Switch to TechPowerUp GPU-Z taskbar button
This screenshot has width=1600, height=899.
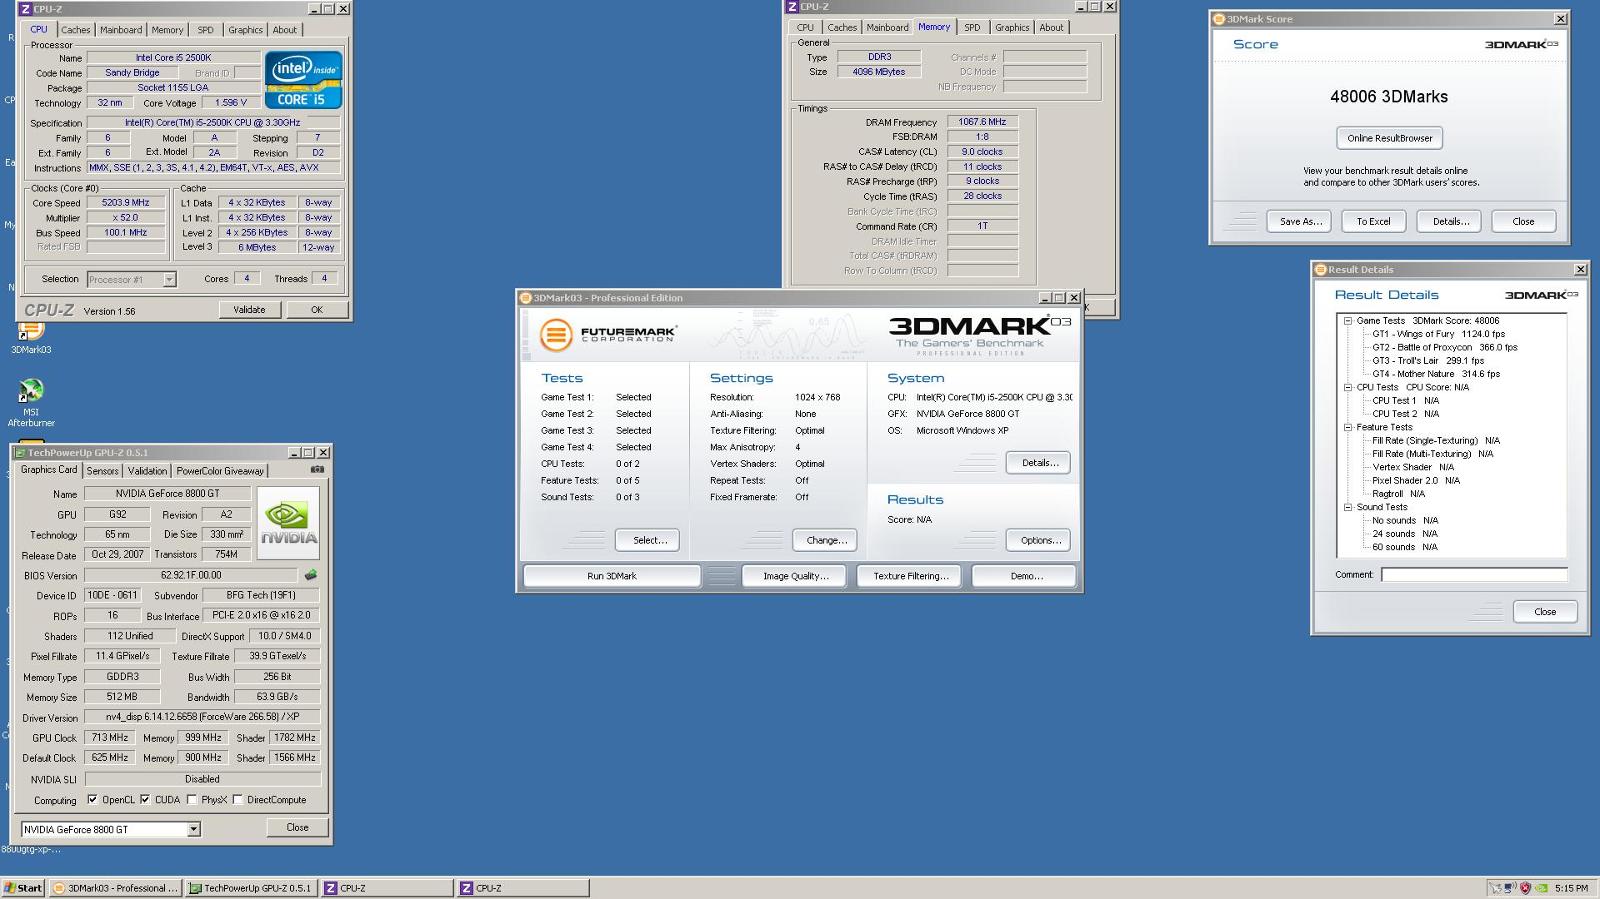click(x=251, y=888)
